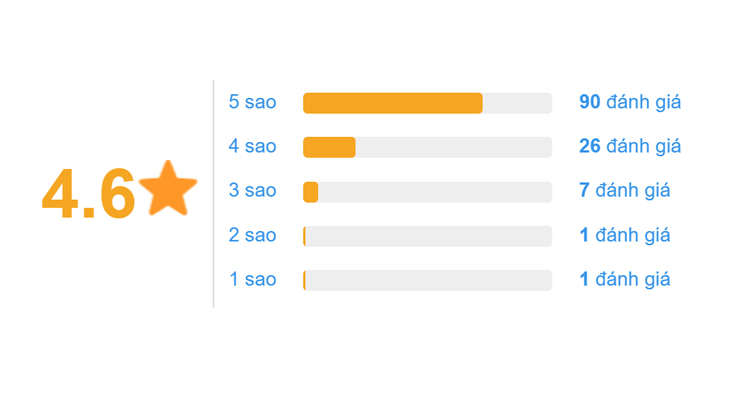The height and width of the screenshot is (400, 730).
Task: Click the 2 sao rating label
Action: coord(252,235)
